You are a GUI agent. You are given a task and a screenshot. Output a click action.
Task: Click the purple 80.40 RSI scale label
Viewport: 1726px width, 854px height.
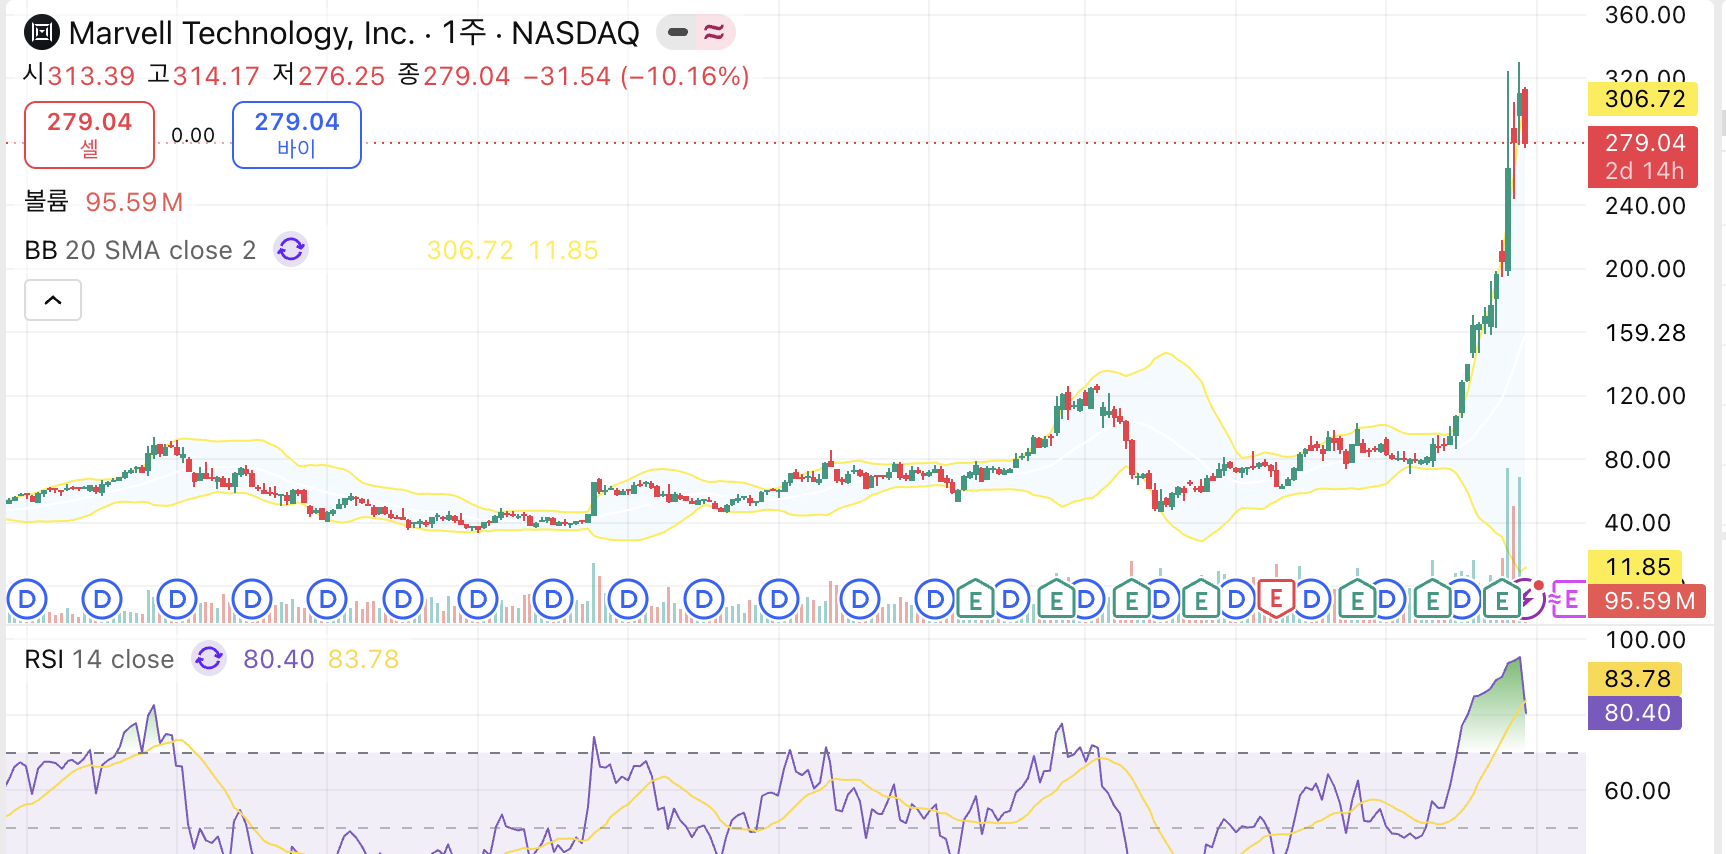pos(1636,713)
